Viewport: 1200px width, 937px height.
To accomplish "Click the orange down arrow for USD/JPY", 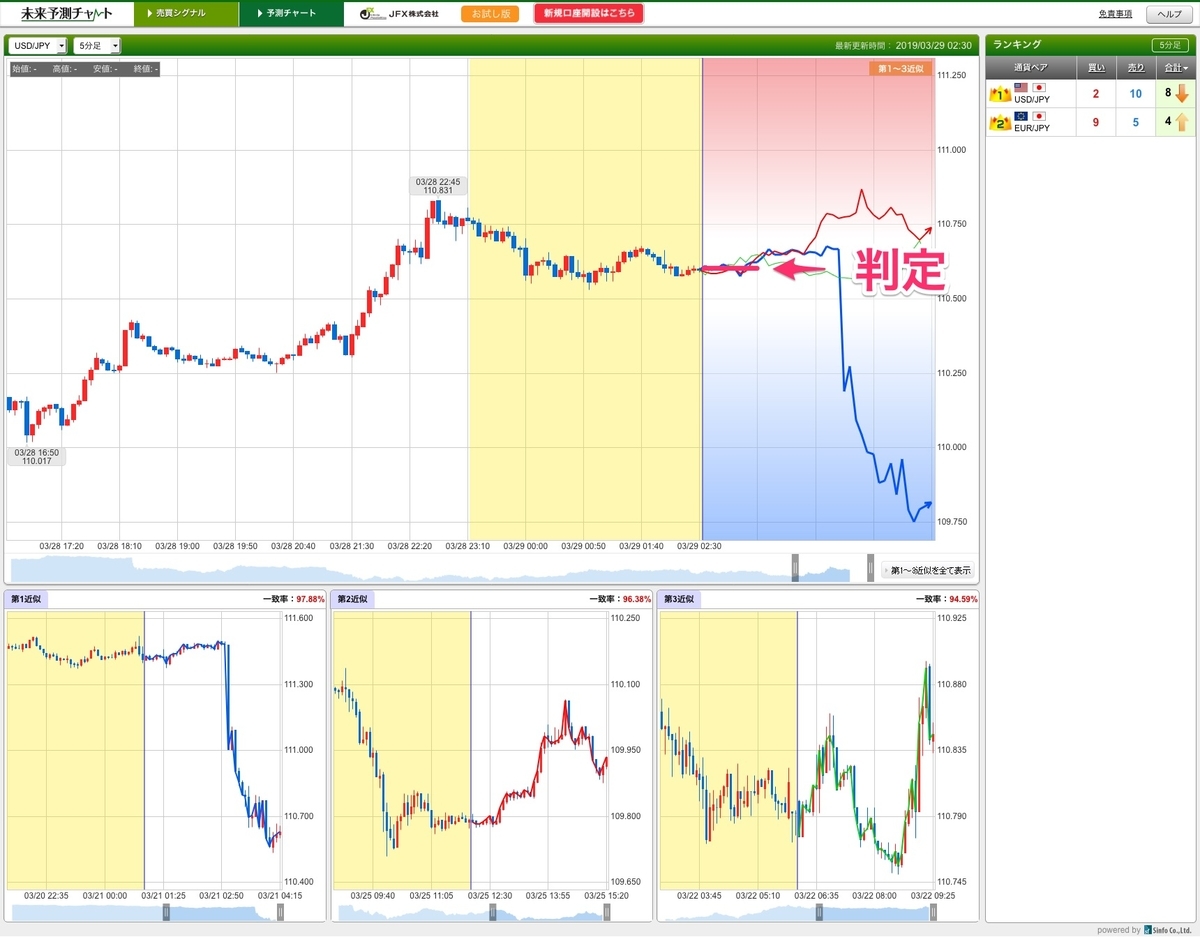I will 1181,94.
